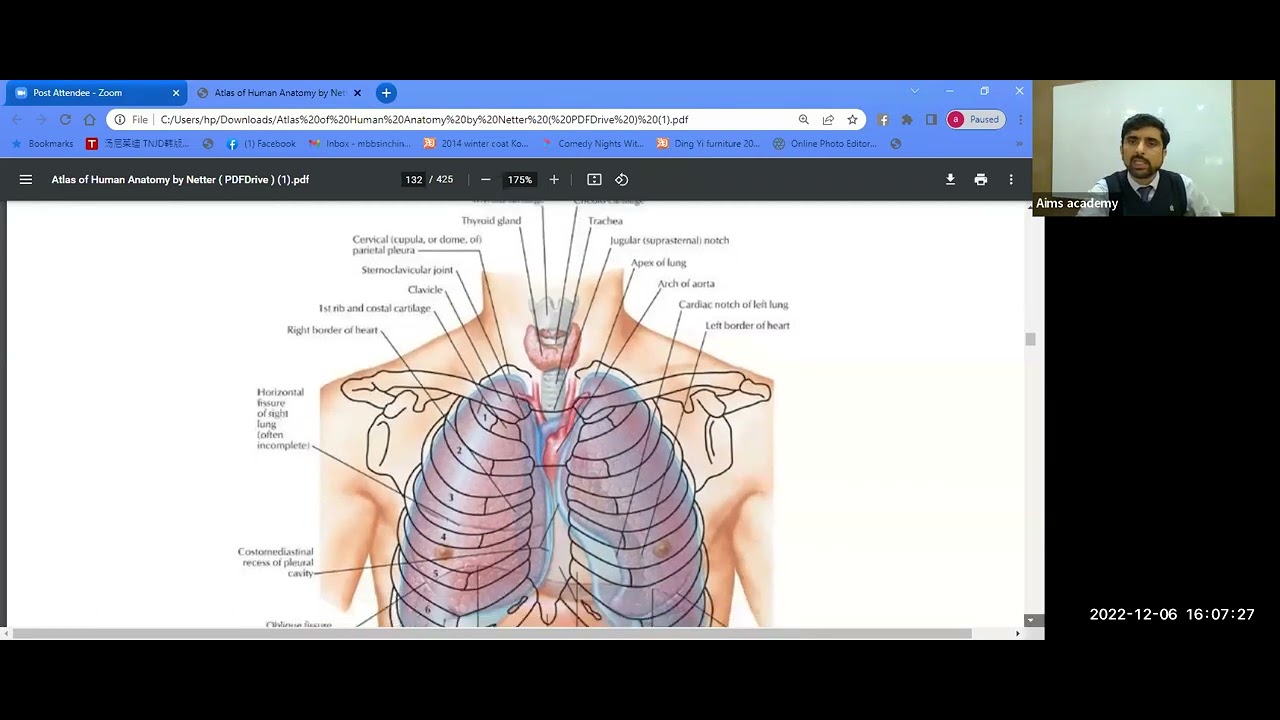Share this page from address bar
Screen dimensions: 1280x720
click(x=828, y=120)
